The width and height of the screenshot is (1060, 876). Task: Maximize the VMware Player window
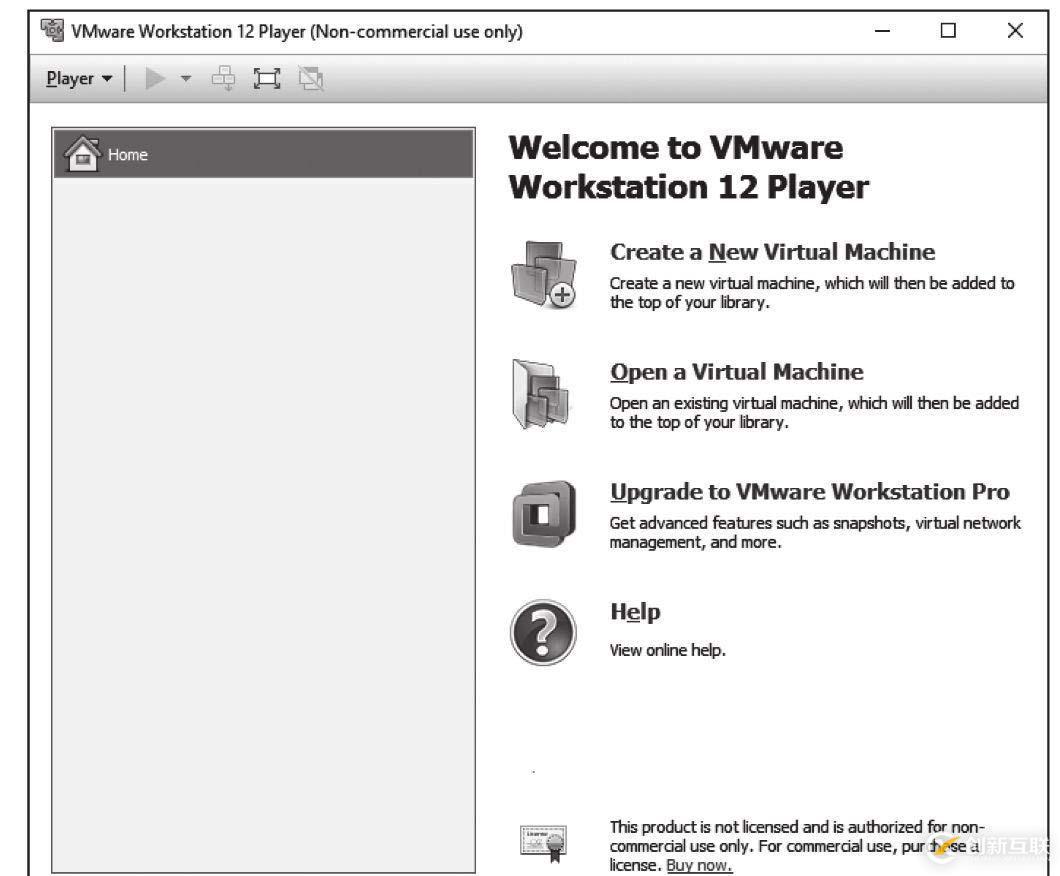[x=948, y=30]
